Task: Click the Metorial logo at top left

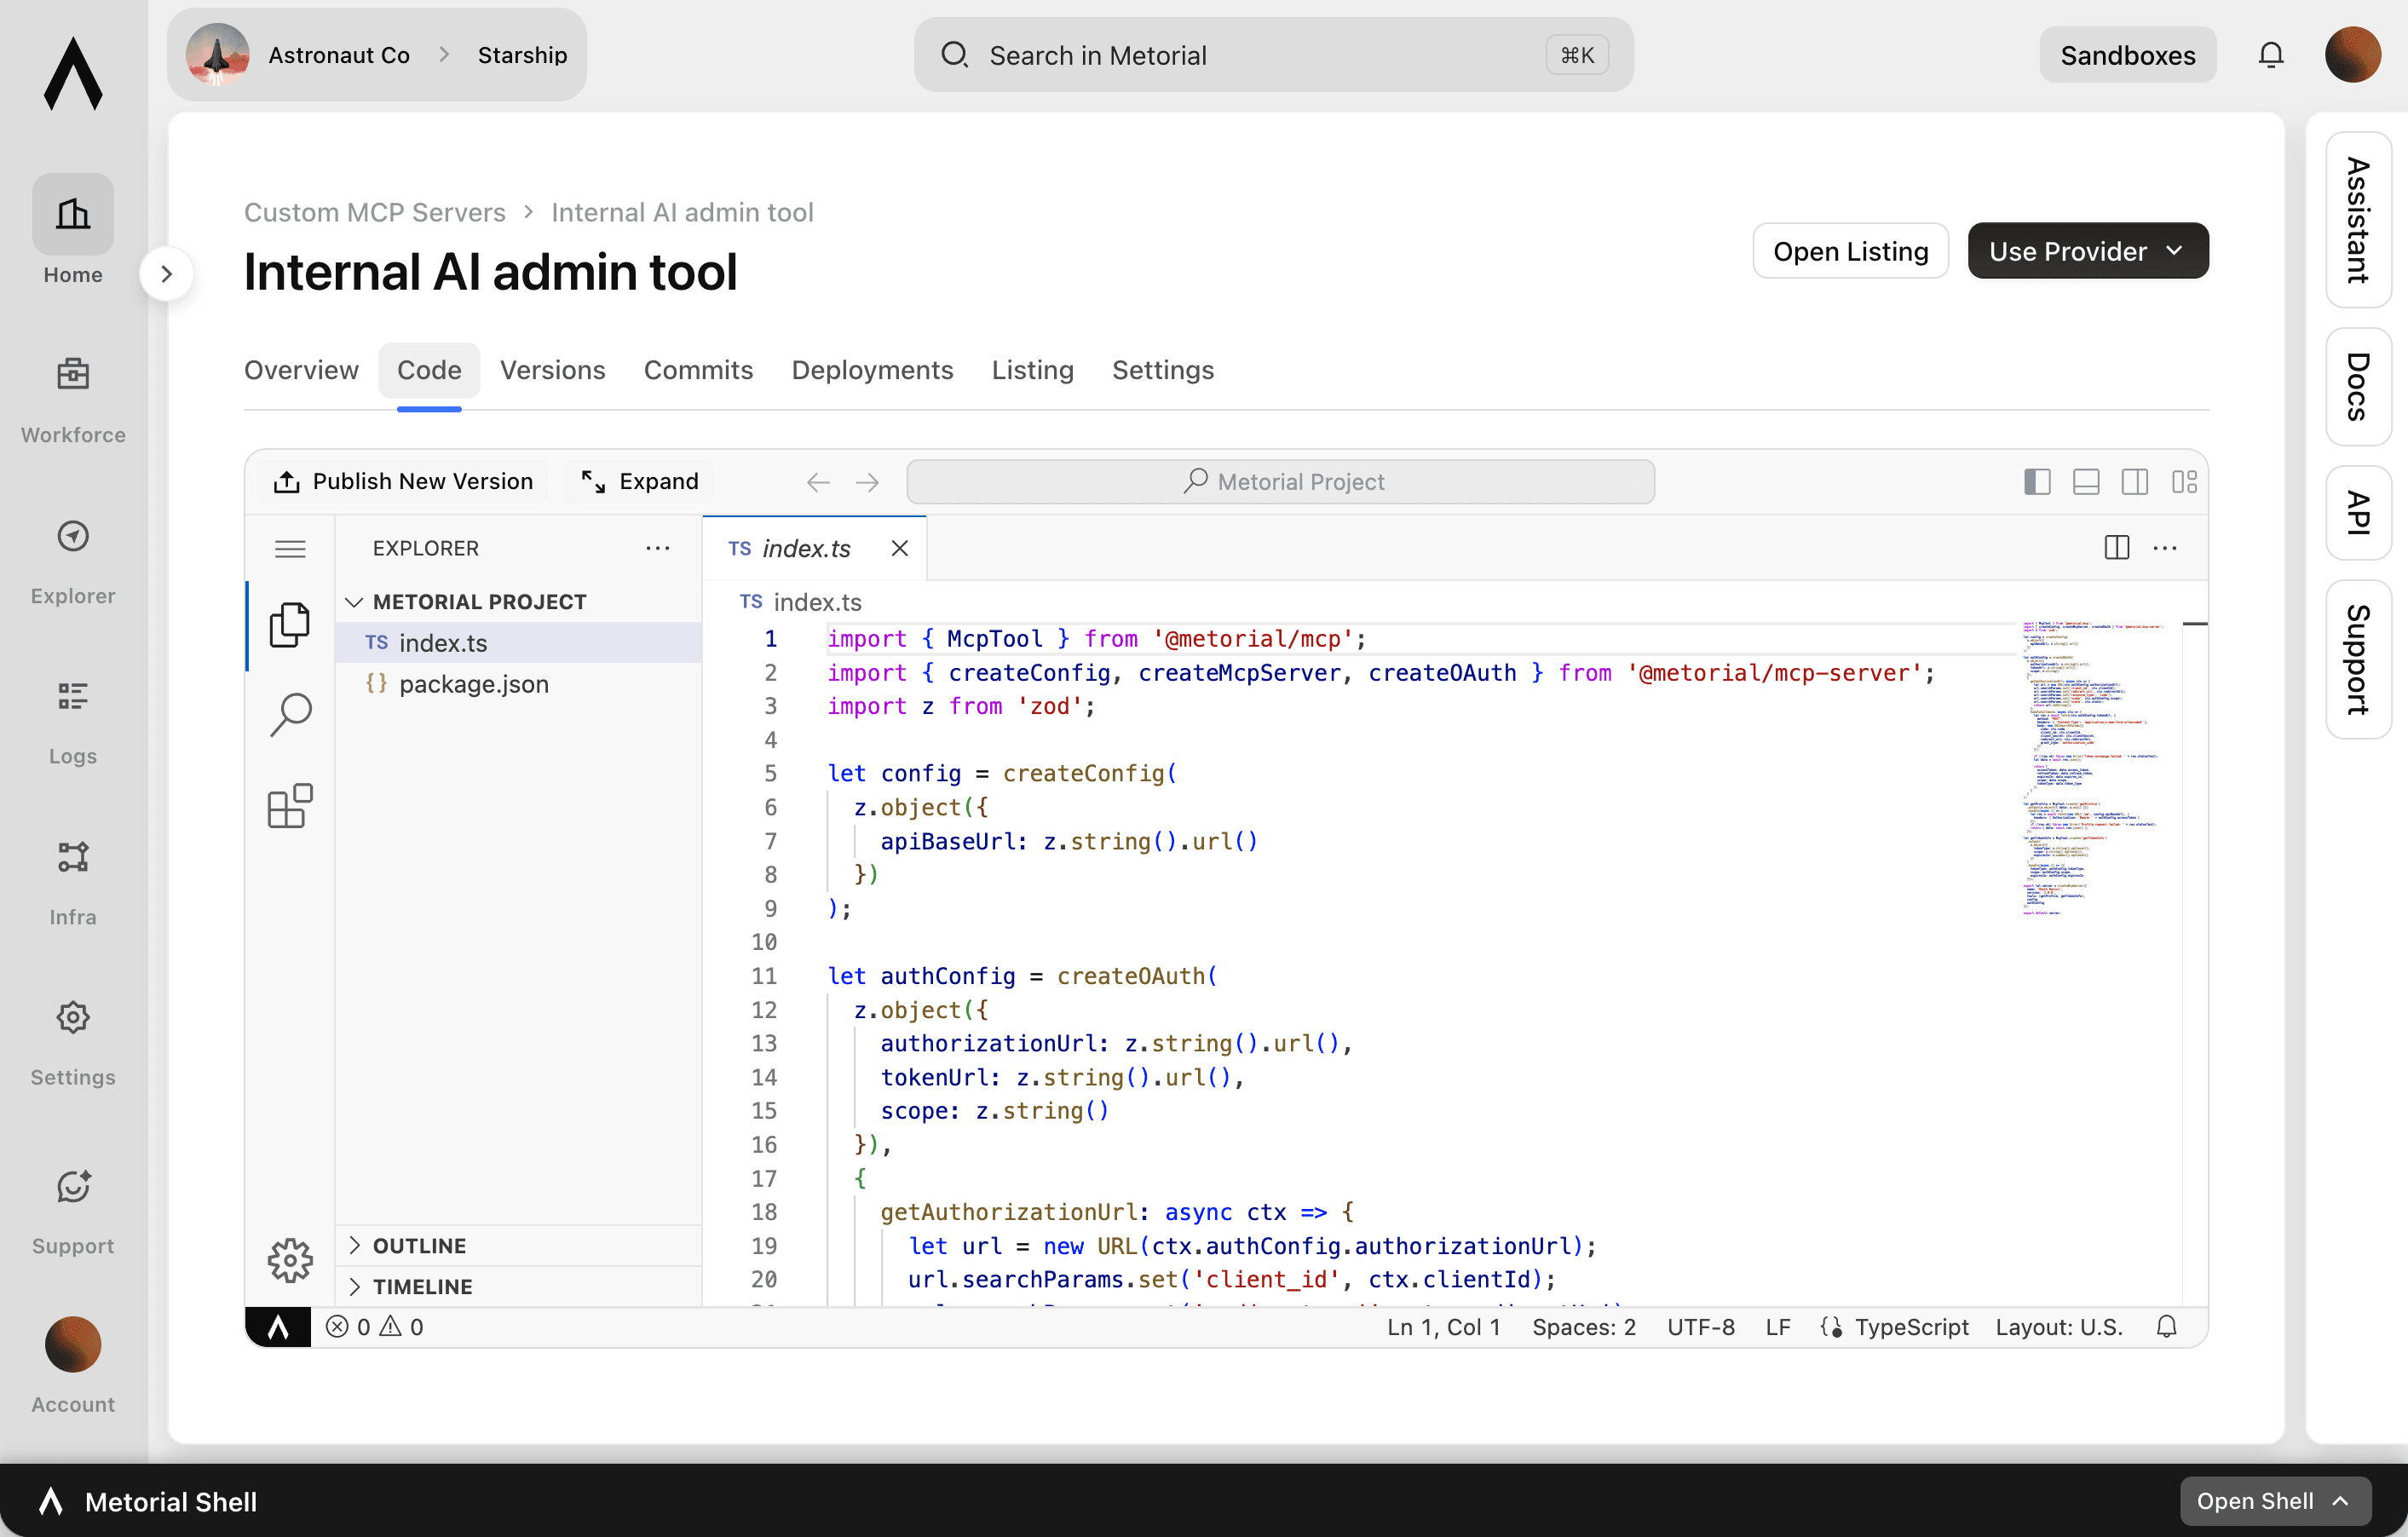Action: 73,73
